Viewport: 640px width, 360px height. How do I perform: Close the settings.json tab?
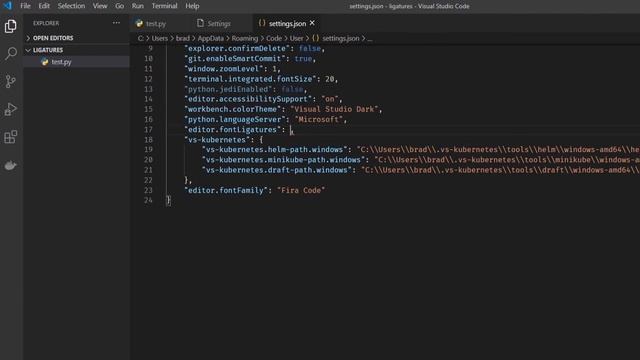pyautogui.click(x=312, y=23)
